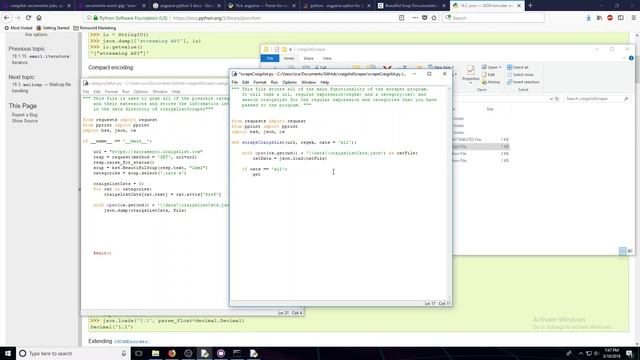Switch to the Share tab in Explorer
This screenshot has height=360, width=640.
point(309,58)
